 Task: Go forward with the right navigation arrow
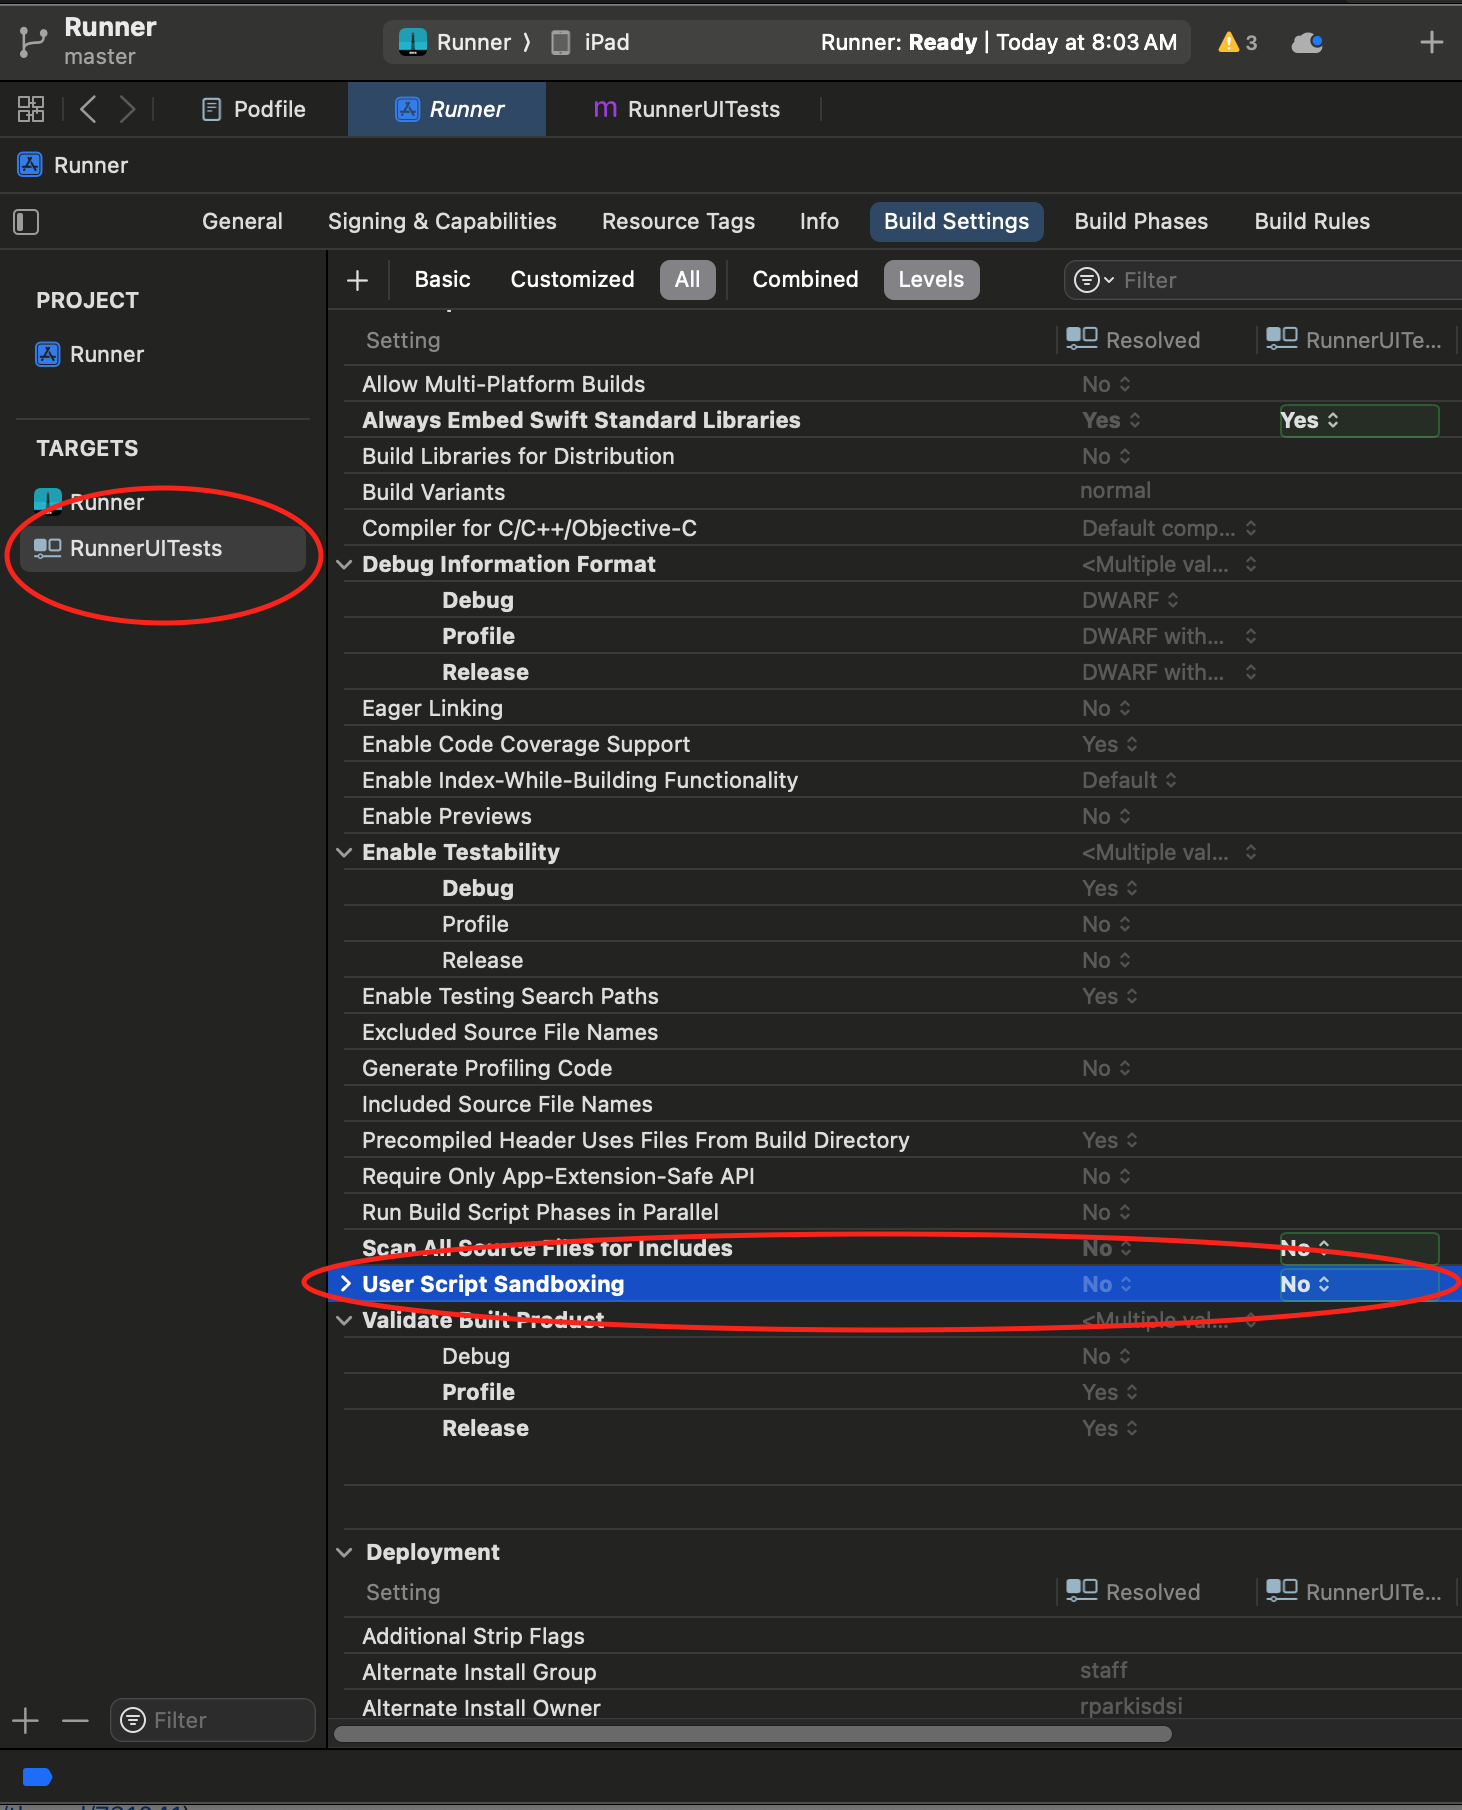[x=127, y=109]
